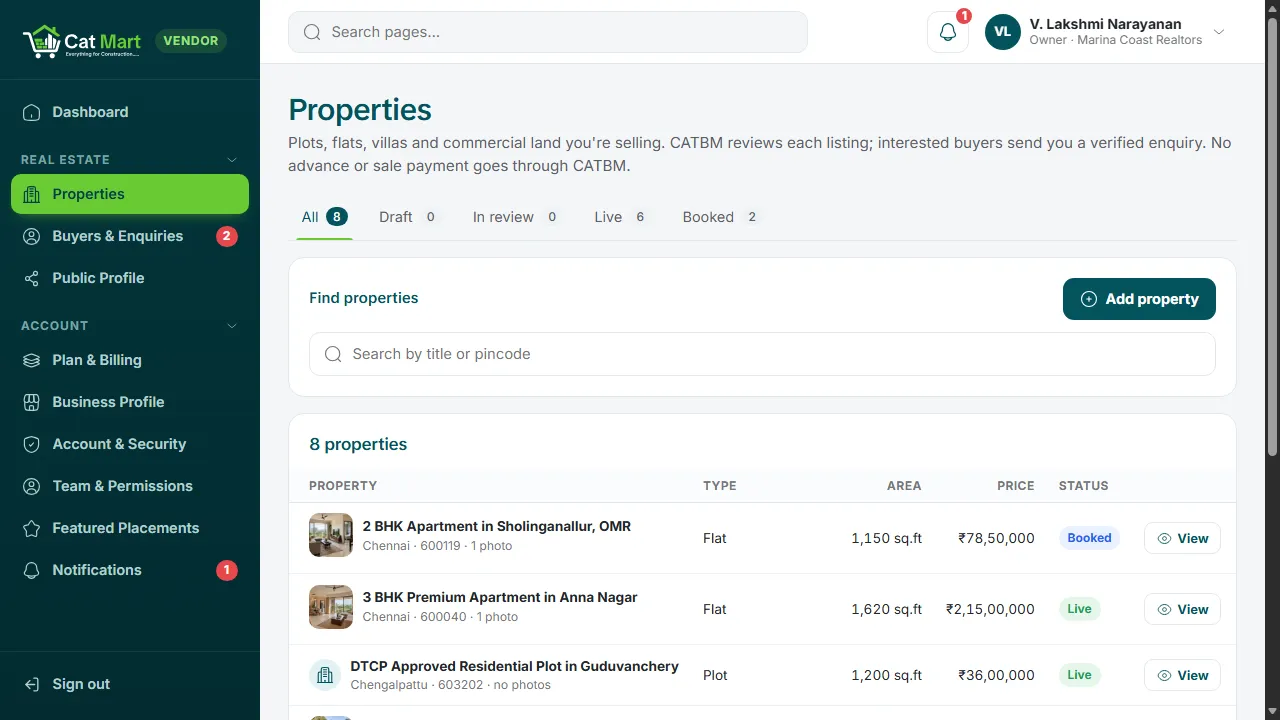Click the Add property button

(x=1139, y=299)
